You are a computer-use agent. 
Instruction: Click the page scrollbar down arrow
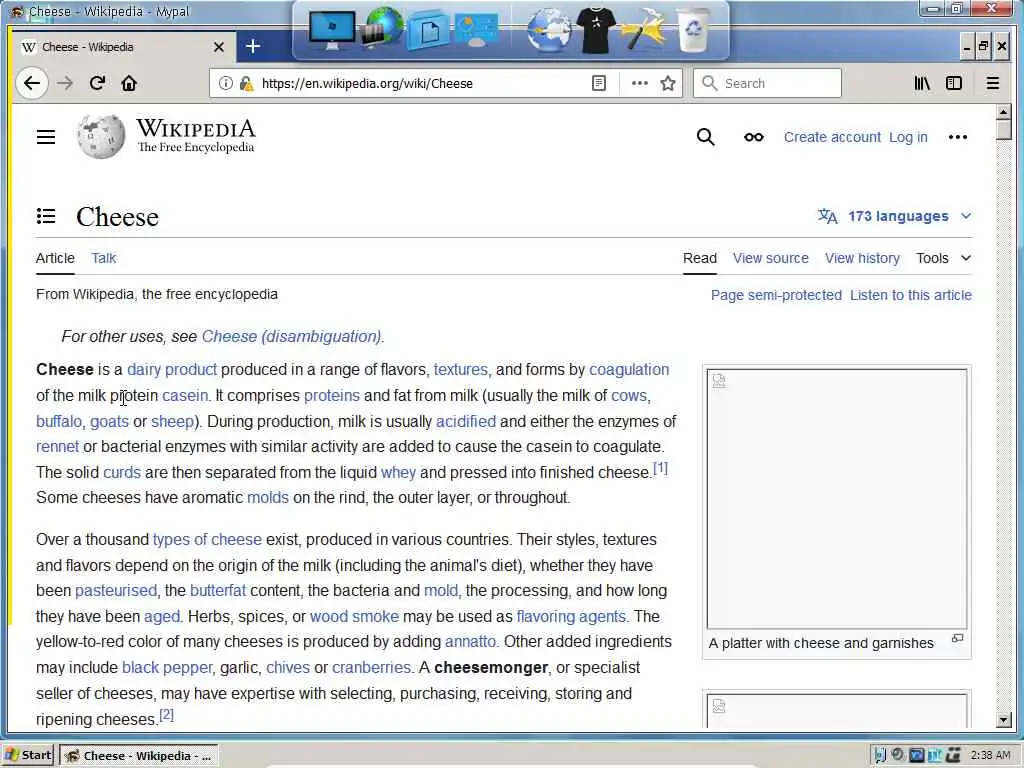(1004, 720)
